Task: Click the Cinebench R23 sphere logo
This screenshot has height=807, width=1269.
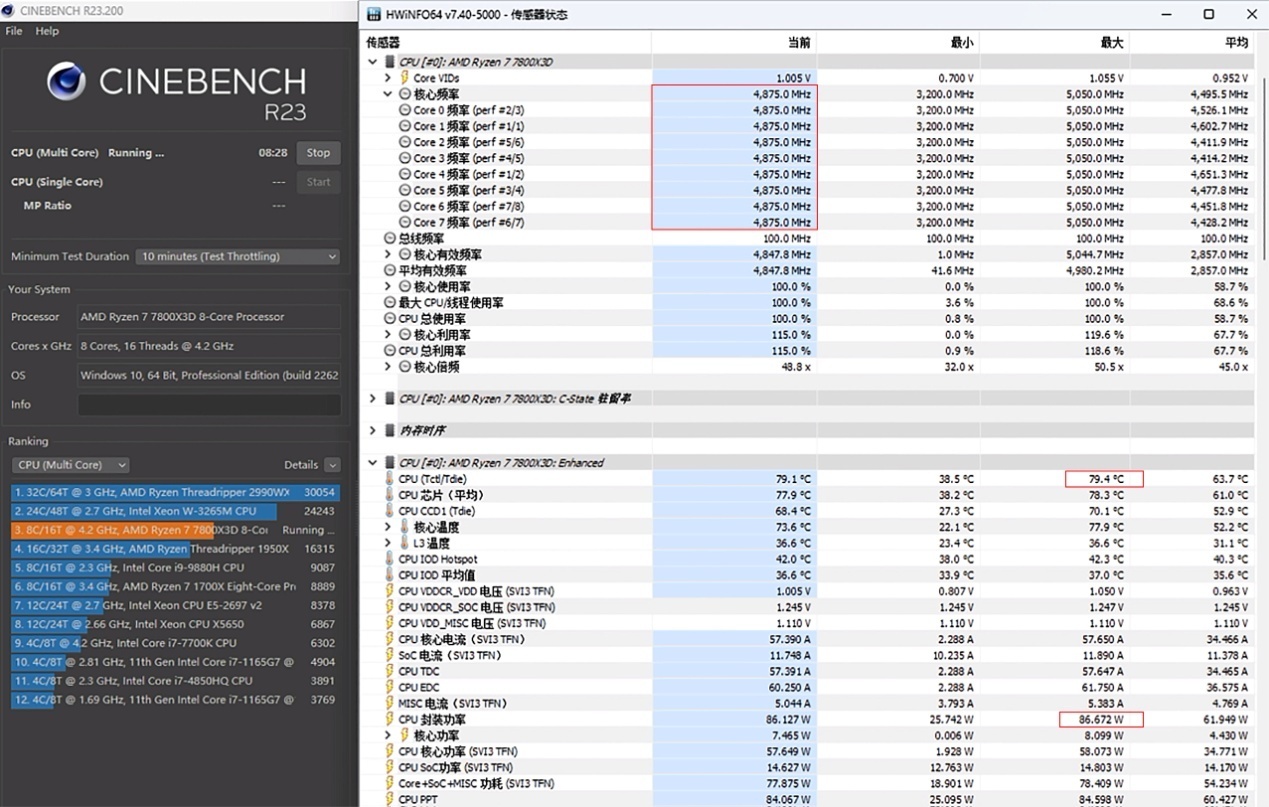Action: point(66,82)
